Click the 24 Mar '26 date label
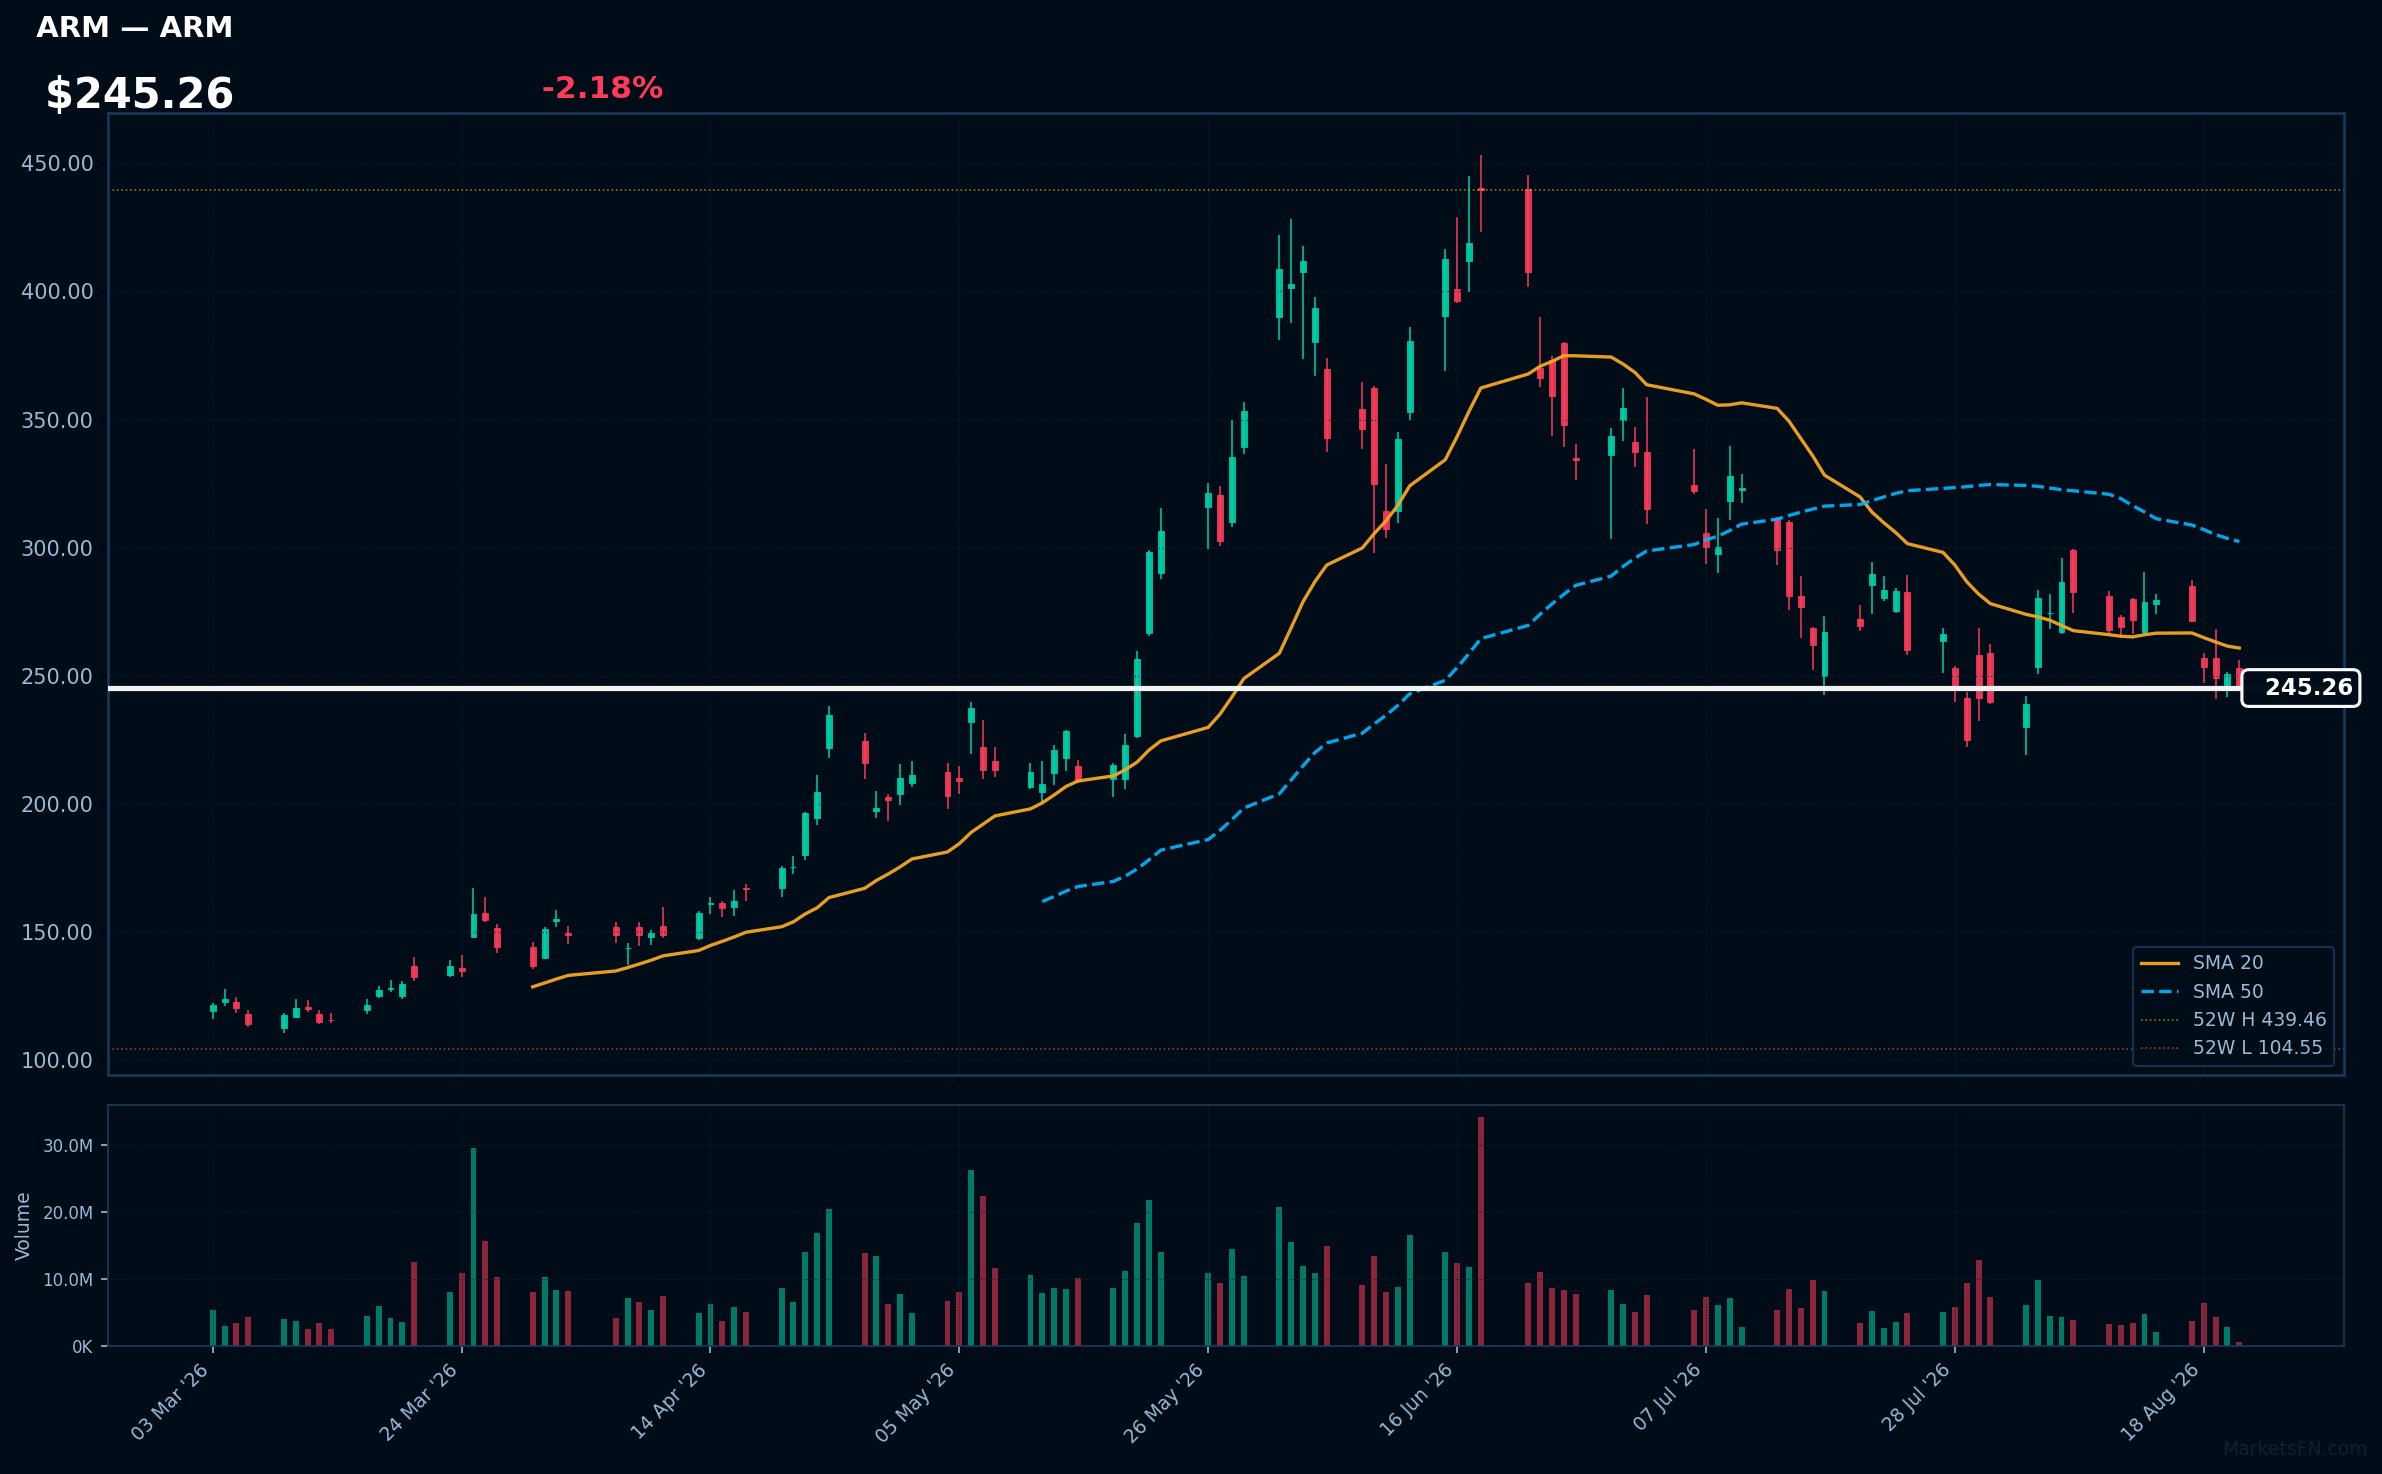Screen dimensions: 2382x1474 tap(419, 1401)
